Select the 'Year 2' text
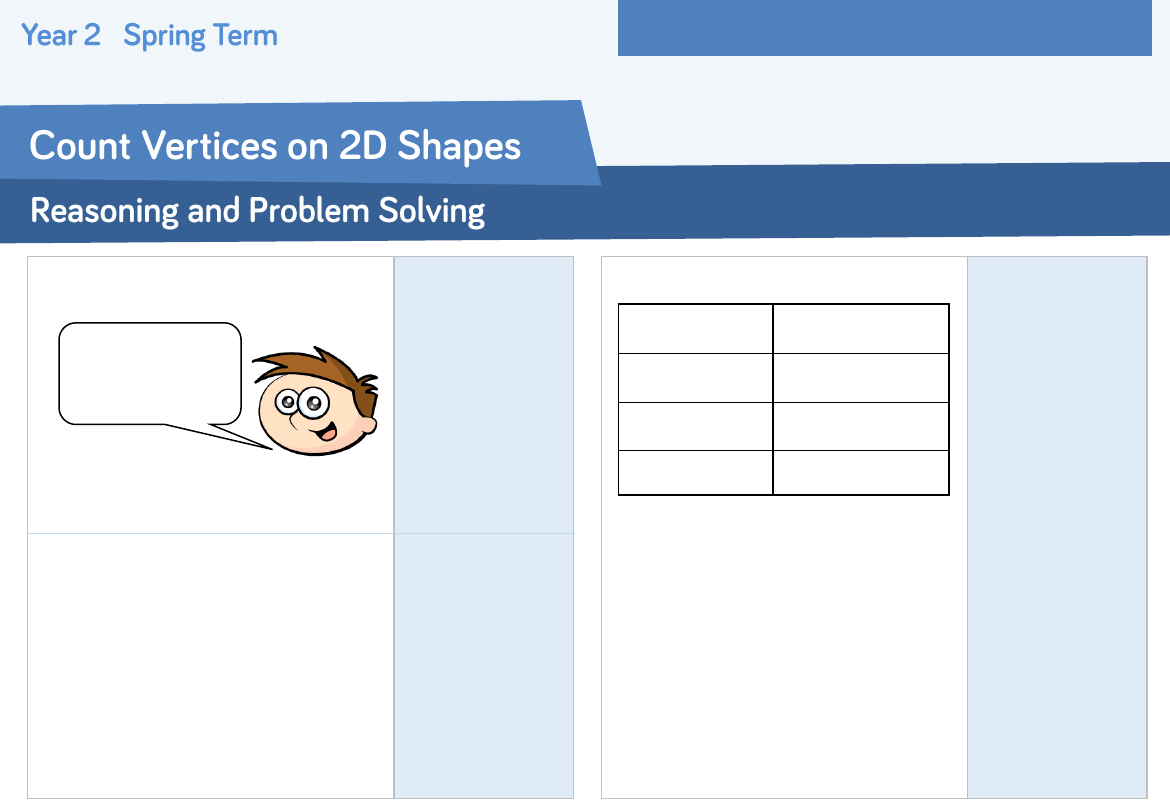 pos(61,36)
